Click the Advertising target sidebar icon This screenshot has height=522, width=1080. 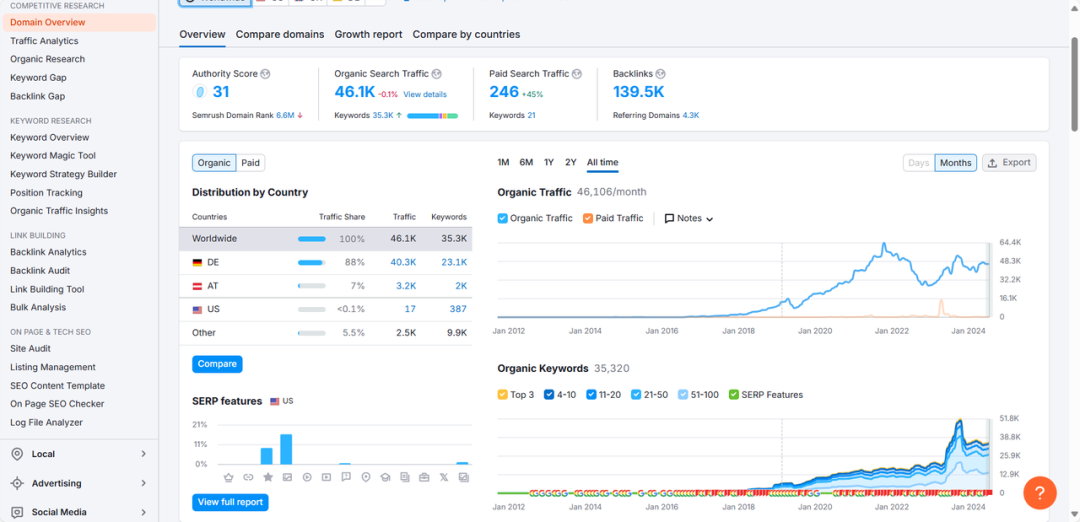pos(17,483)
